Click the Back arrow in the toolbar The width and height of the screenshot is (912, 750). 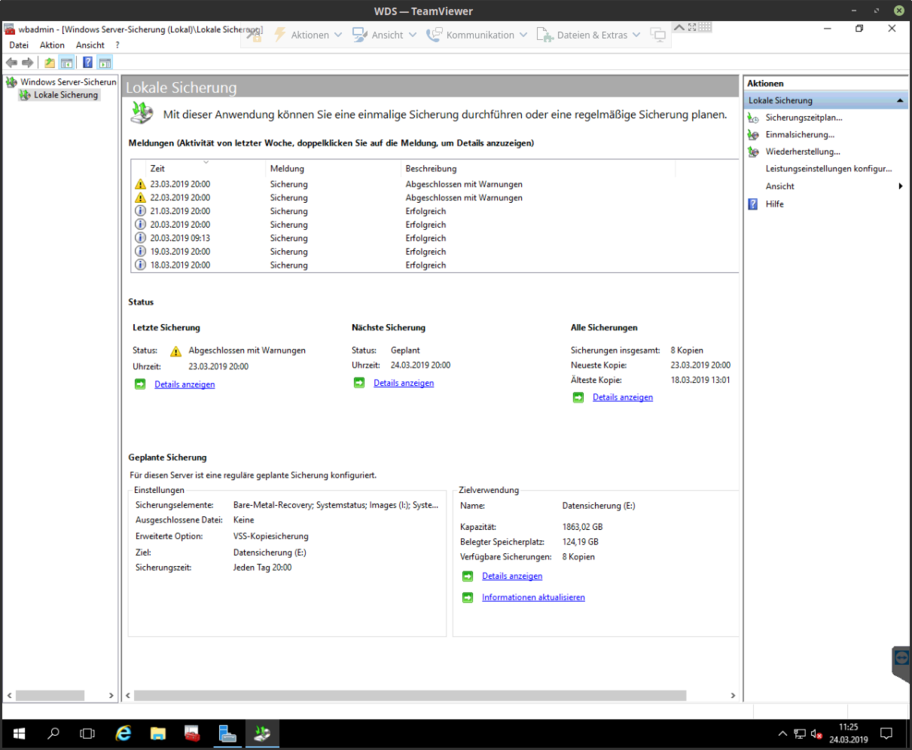coord(12,62)
